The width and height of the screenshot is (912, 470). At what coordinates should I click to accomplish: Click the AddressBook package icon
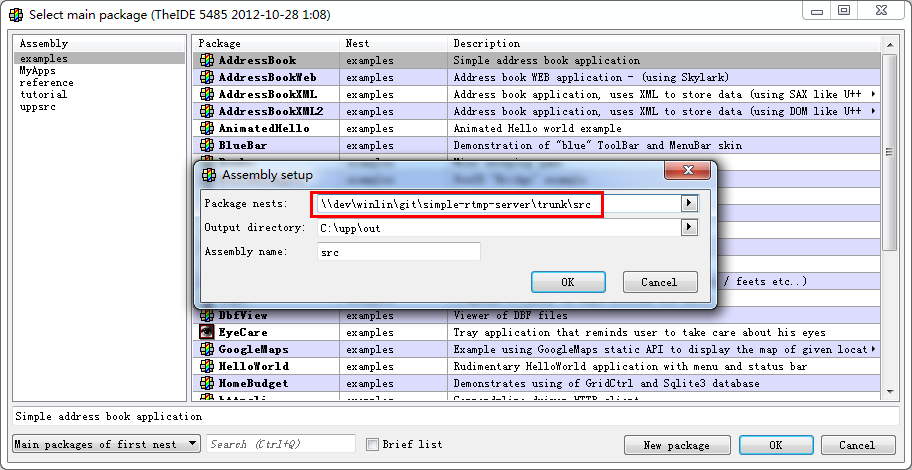click(207, 61)
